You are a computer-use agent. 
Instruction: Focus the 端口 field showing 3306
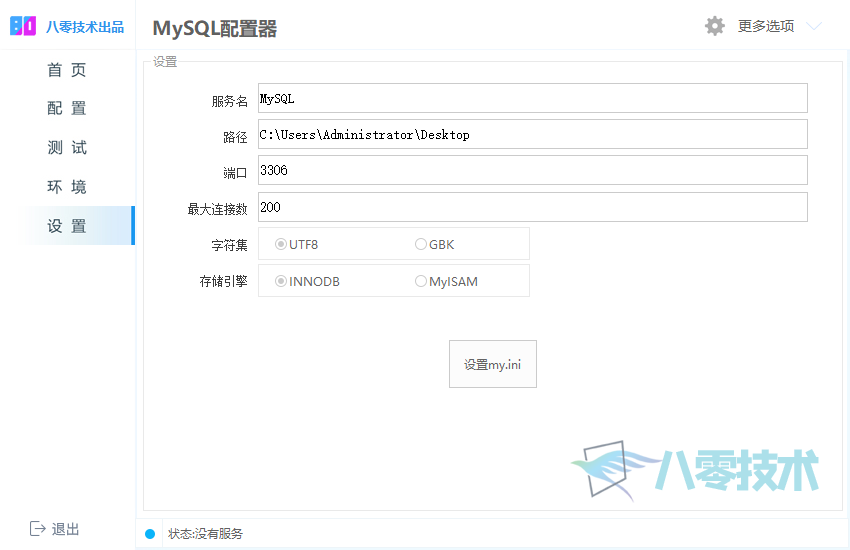[x=531, y=170]
